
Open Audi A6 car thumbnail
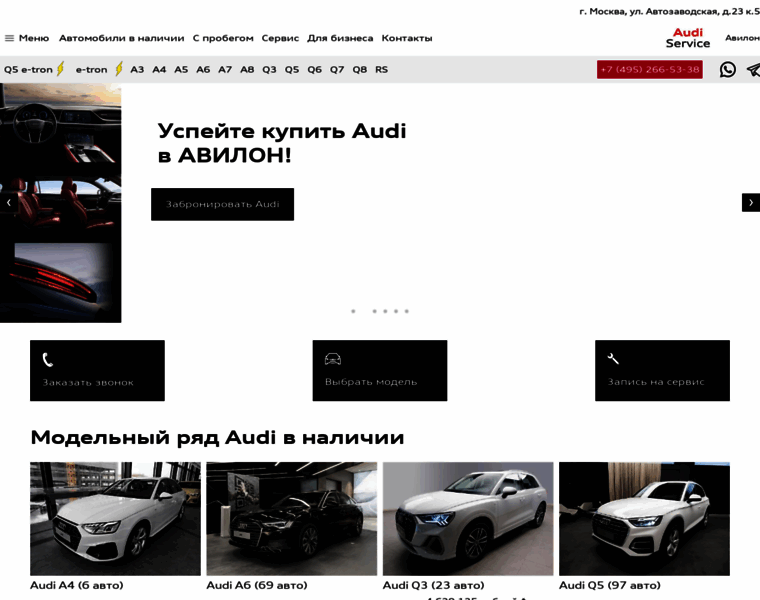coord(292,519)
